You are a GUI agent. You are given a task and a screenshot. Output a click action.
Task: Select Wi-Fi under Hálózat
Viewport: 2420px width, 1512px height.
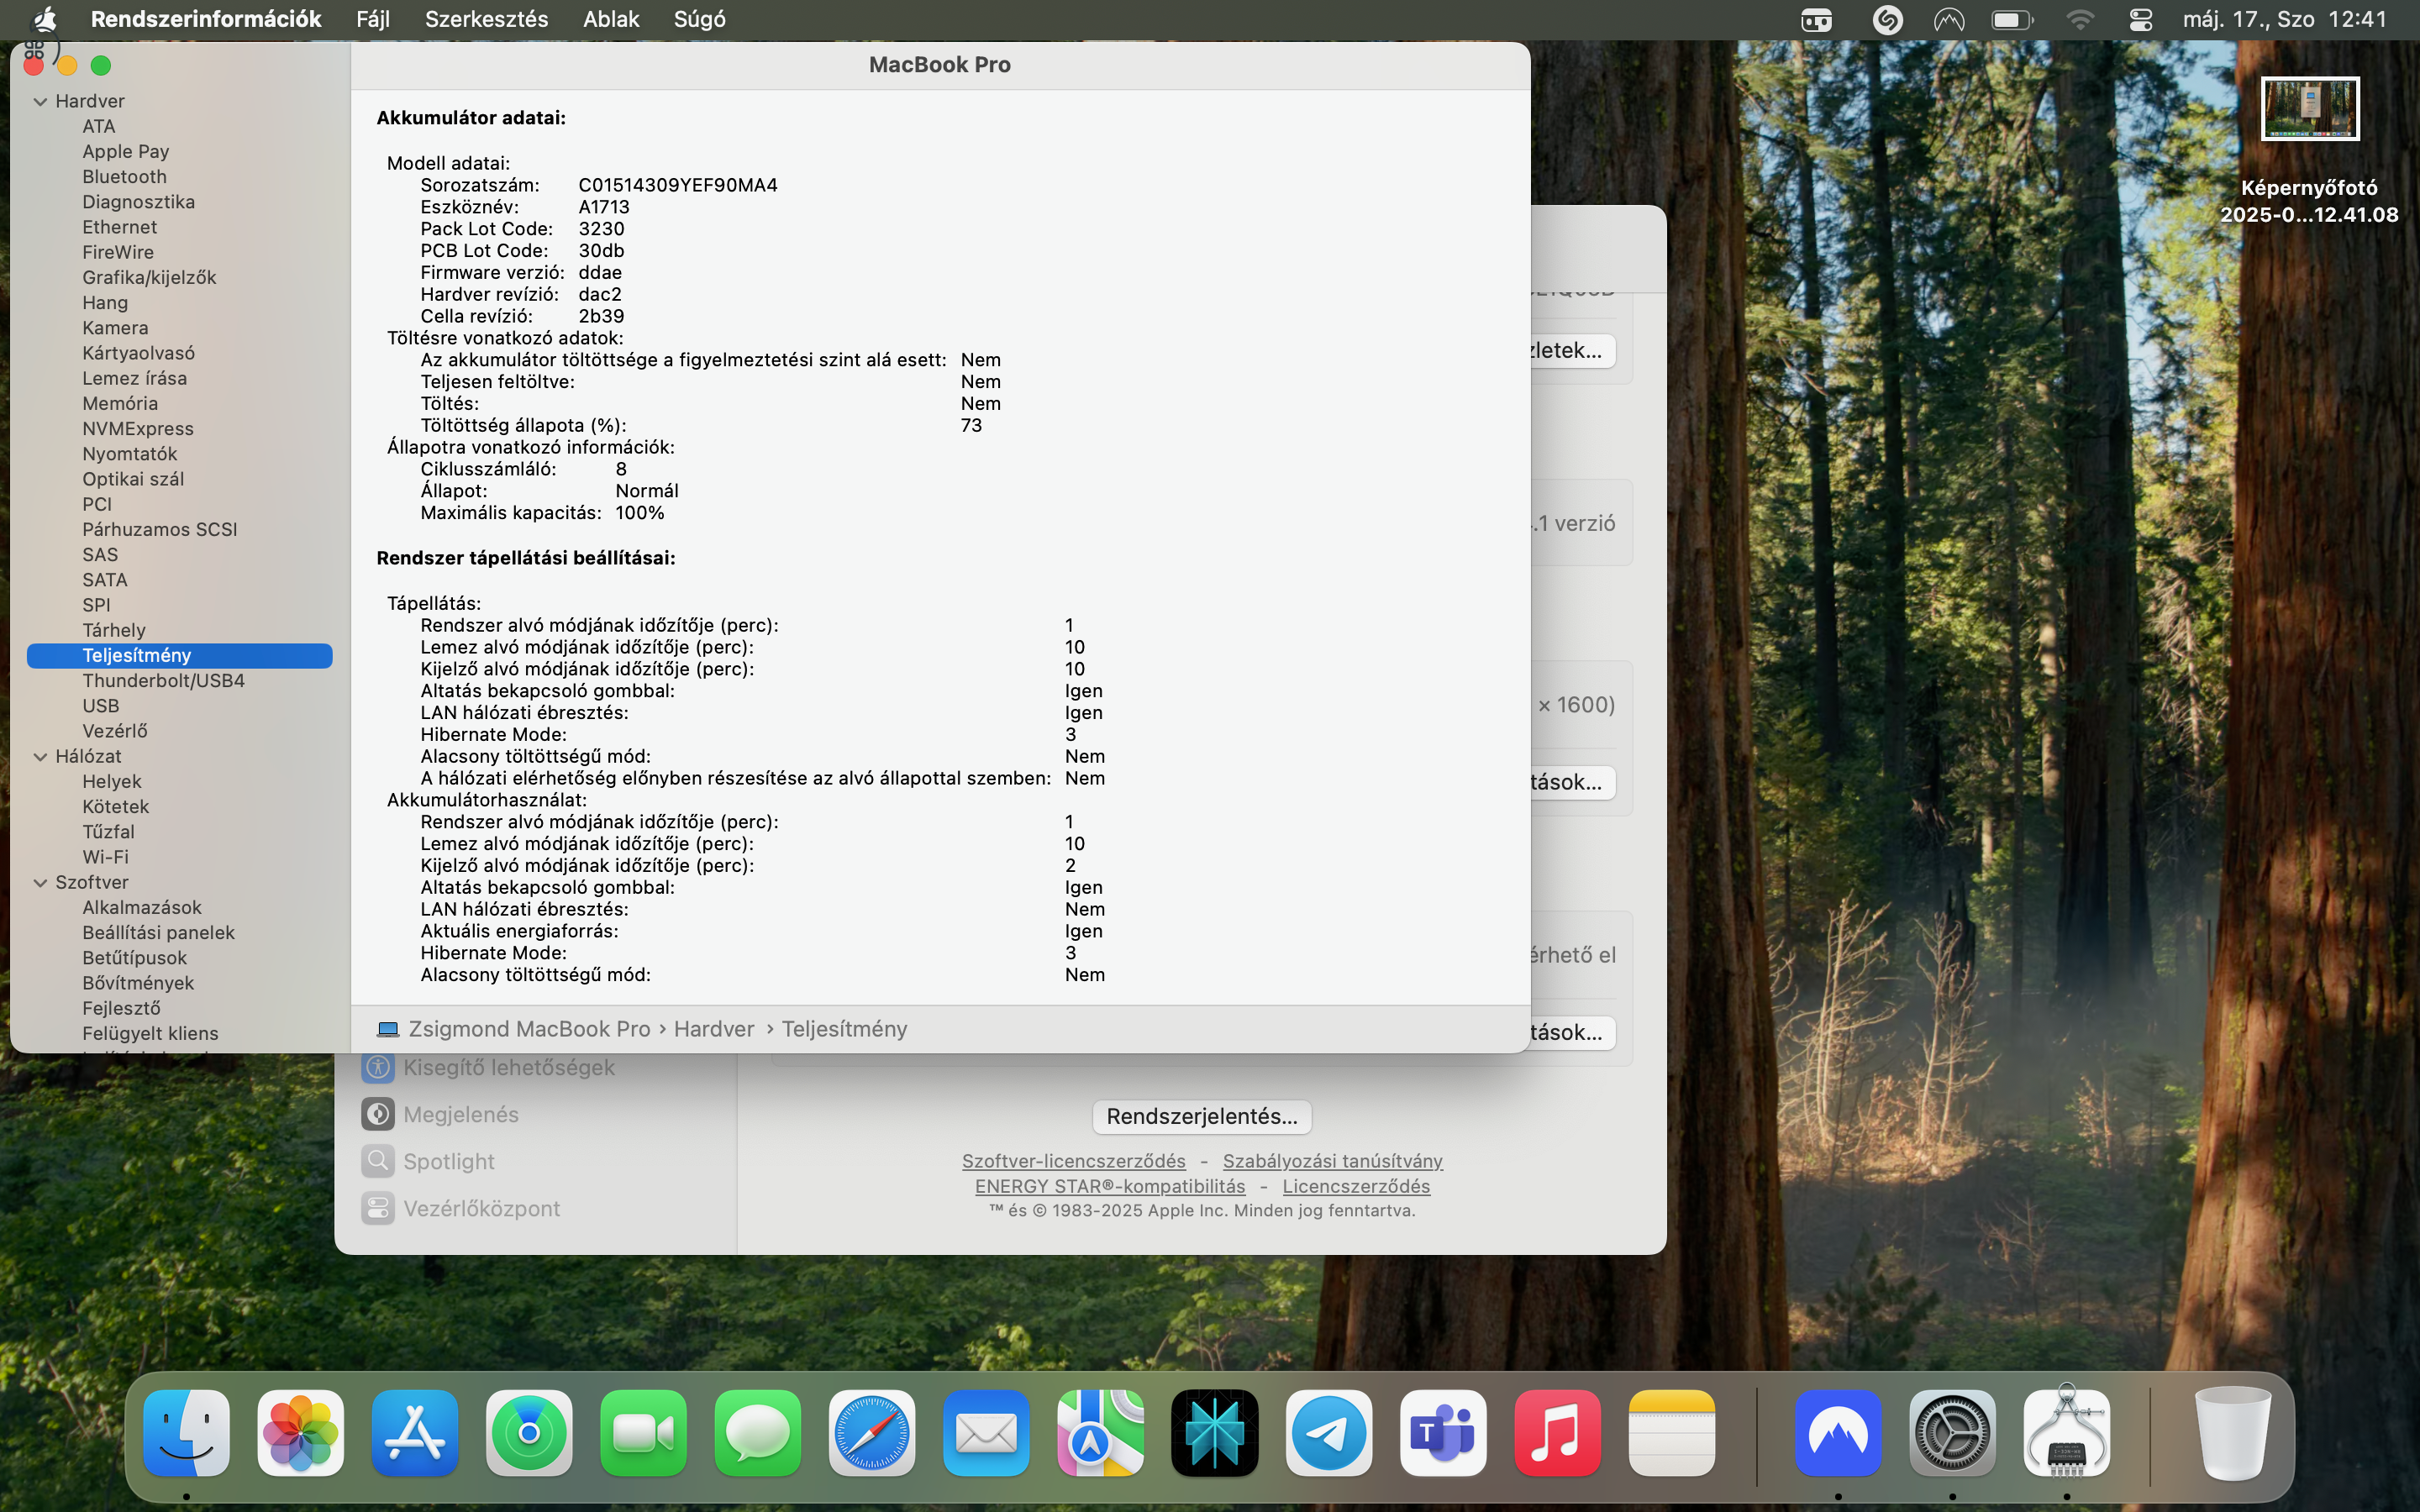click(x=105, y=857)
